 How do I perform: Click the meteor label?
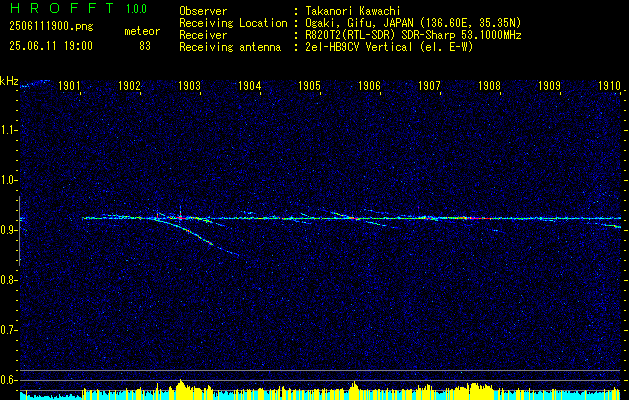(142, 31)
